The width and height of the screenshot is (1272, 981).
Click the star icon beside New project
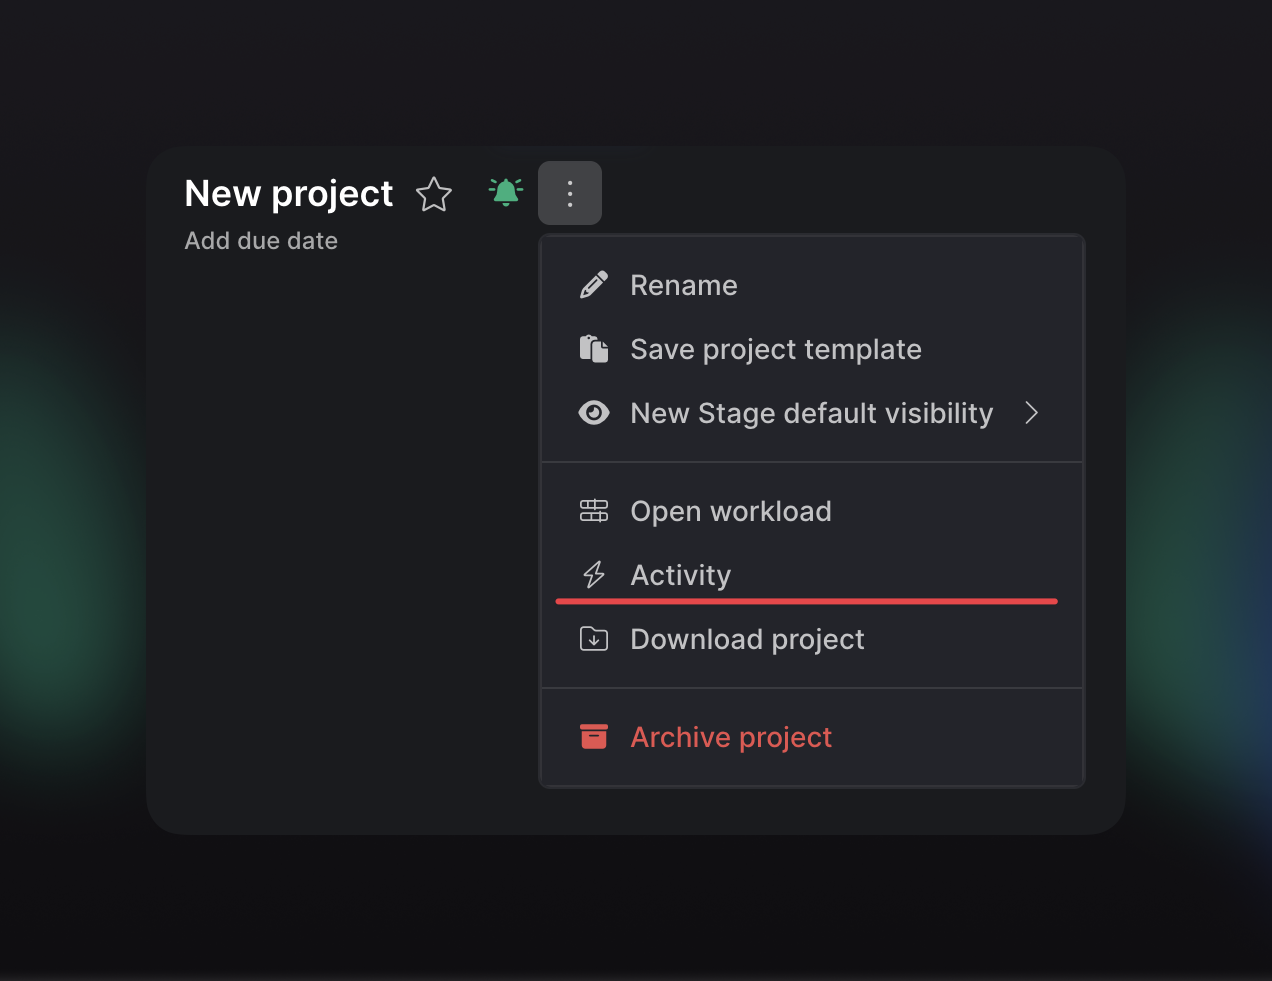[434, 194]
